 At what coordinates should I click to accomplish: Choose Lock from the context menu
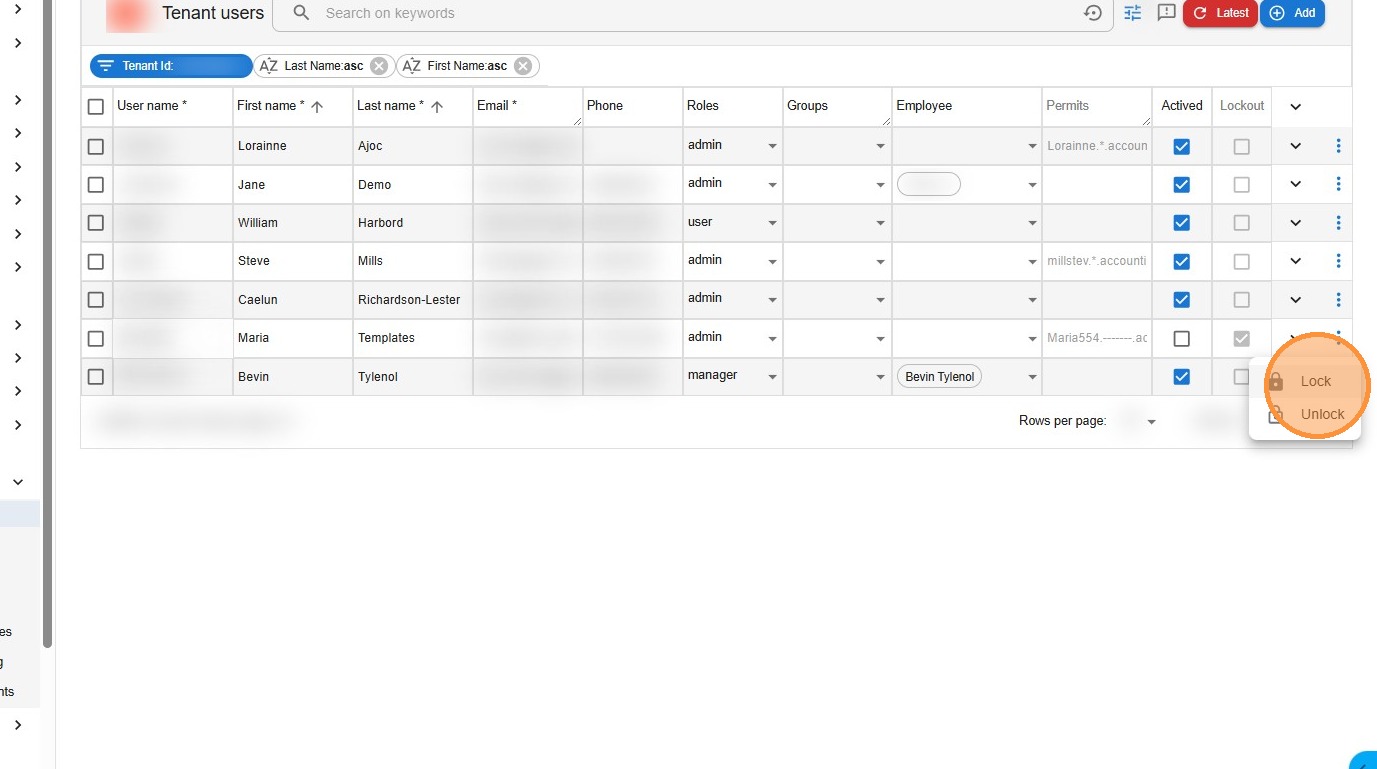point(1315,381)
